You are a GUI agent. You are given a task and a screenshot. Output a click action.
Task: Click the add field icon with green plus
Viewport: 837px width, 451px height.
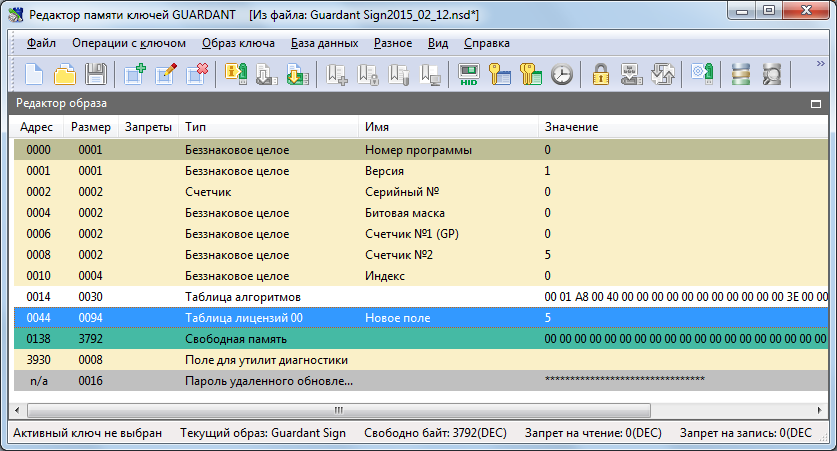click(x=135, y=74)
